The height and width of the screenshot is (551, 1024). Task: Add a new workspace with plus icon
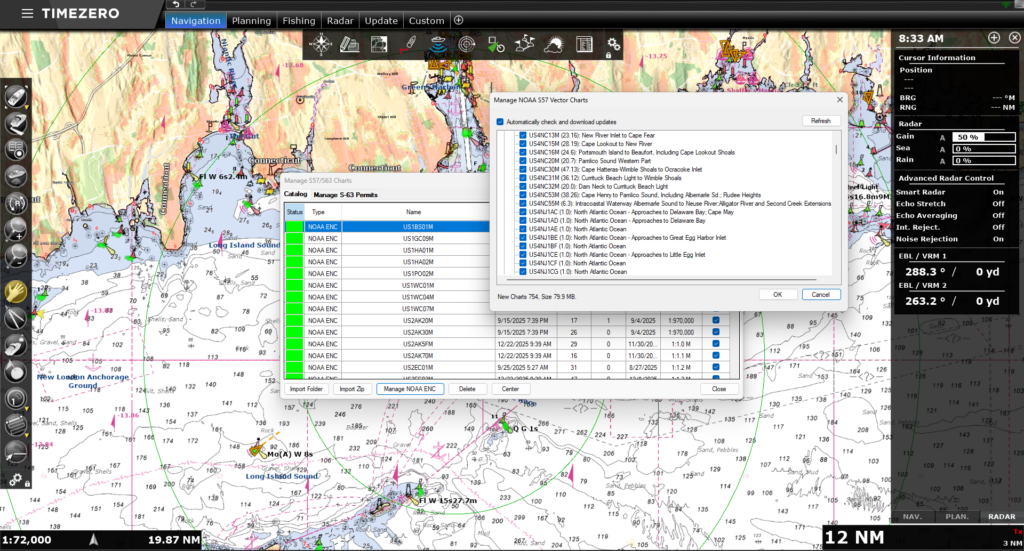pyautogui.click(x=459, y=20)
